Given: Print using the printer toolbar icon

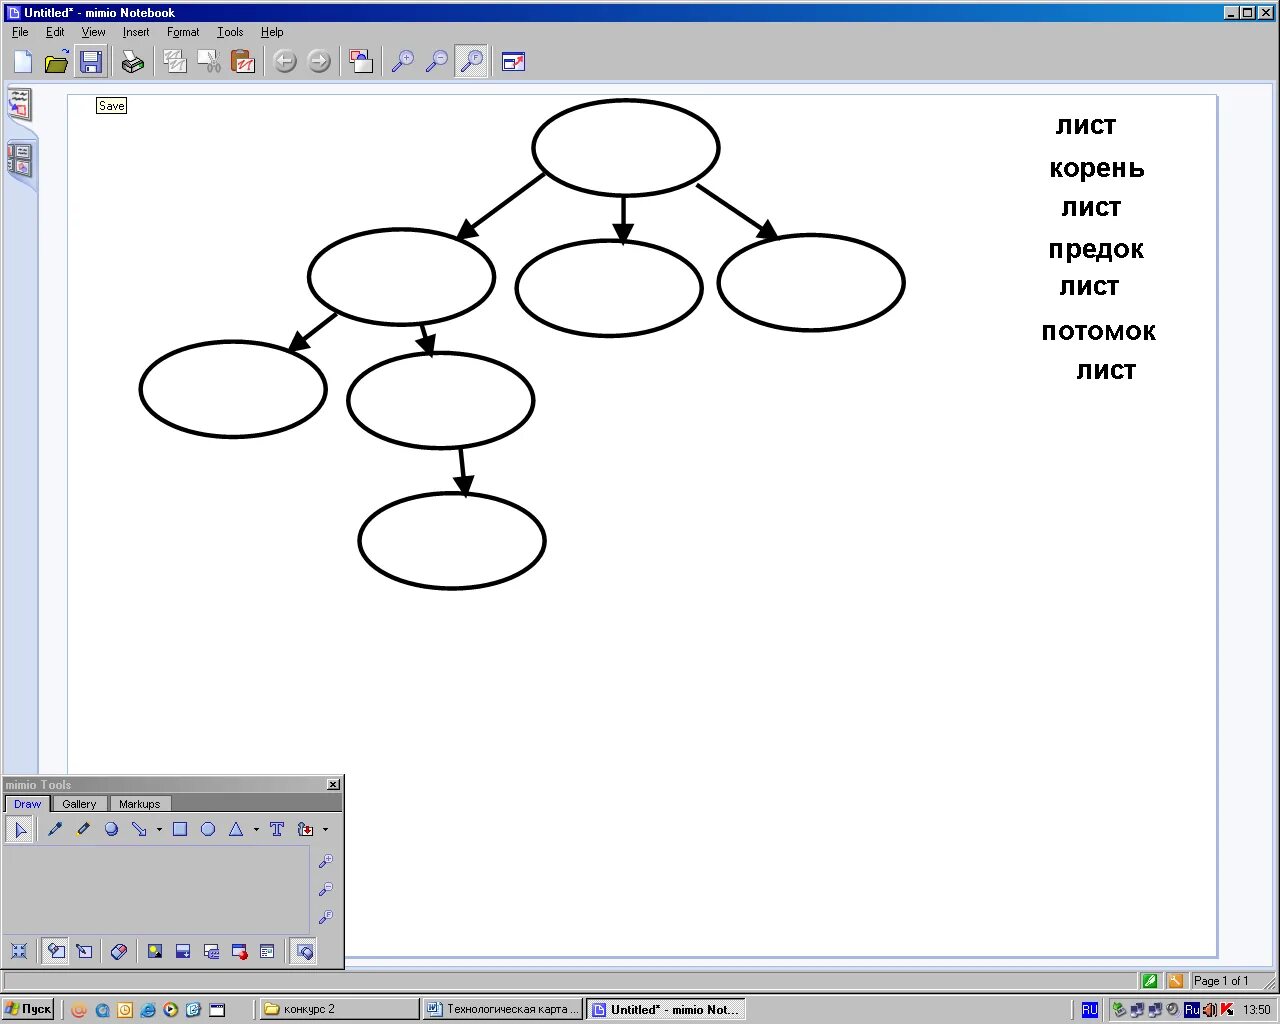Looking at the screenshot, I should (x=132, y=62).
